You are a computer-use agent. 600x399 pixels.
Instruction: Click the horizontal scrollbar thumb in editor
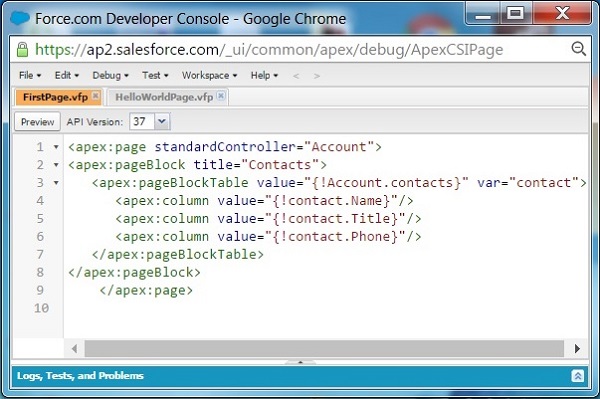[324, 349]
